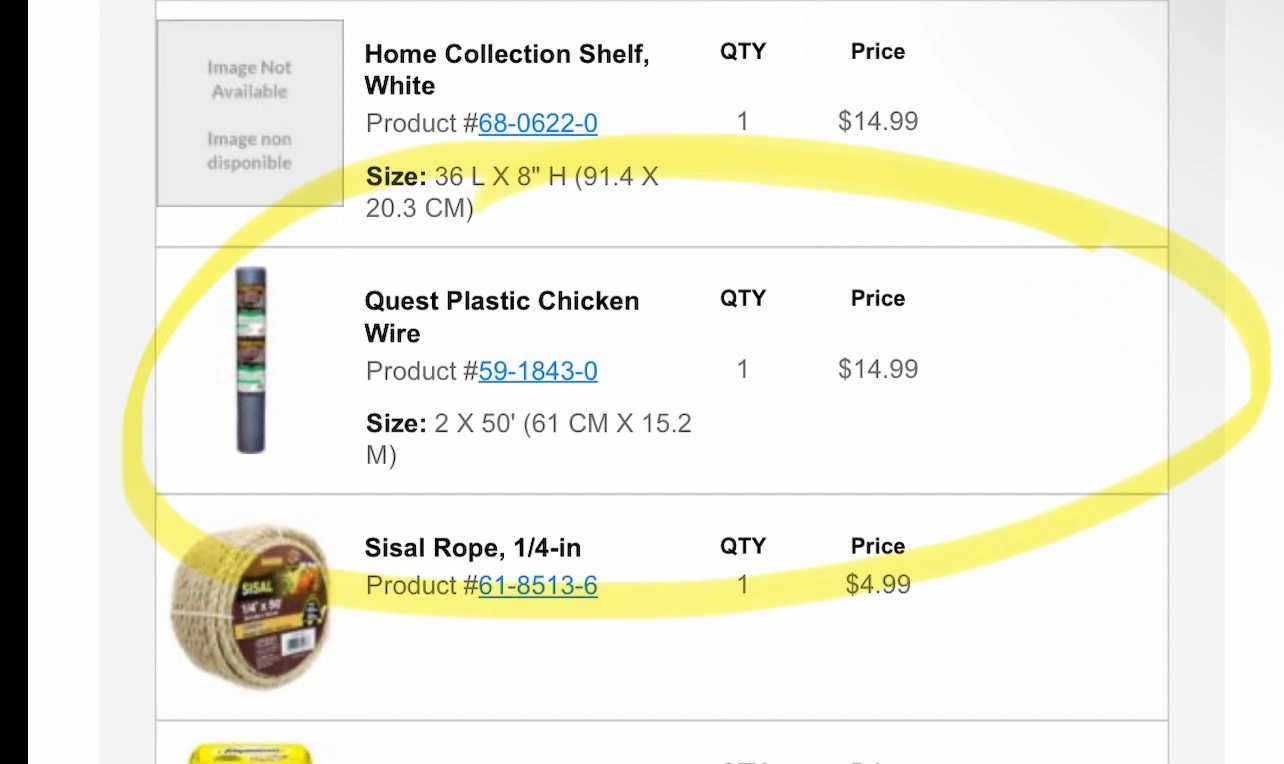Click the Image Not Available placeholder
Image resolution: width=1284 pixels, height=764 pixels.
coord(250,114)
